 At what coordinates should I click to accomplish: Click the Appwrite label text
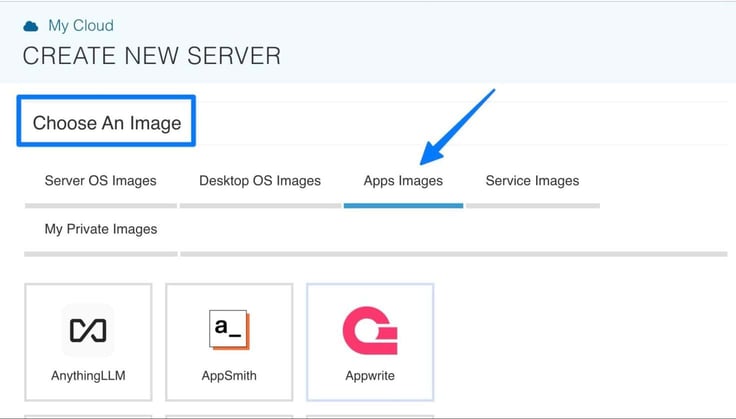click(370, 376)
